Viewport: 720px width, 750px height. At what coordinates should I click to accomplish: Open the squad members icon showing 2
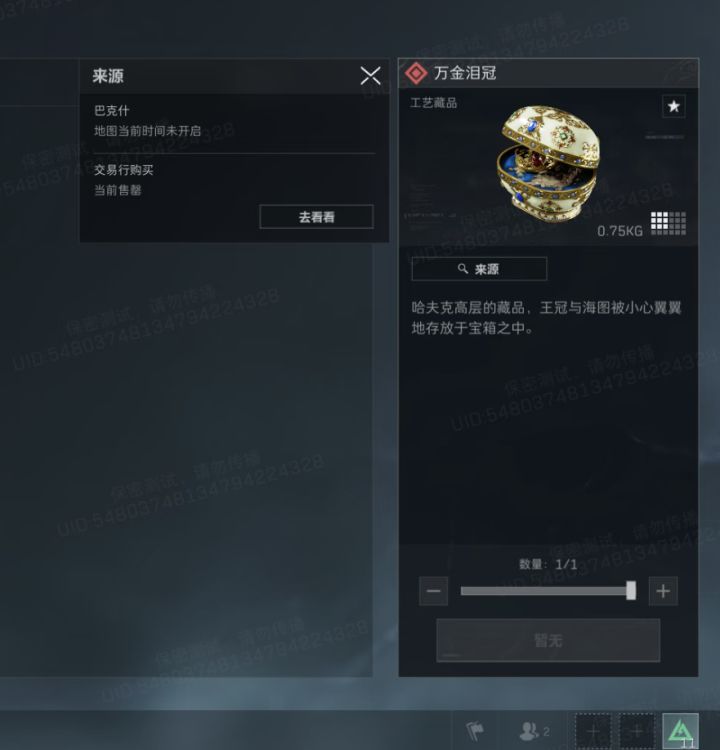coord(534,731)
